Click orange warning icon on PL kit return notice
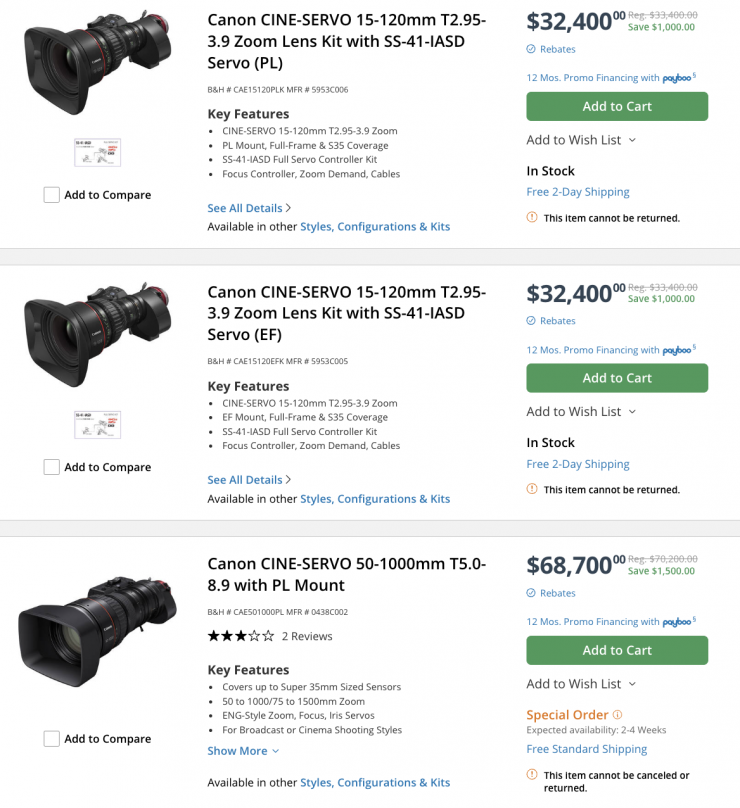 pos(532,217)
